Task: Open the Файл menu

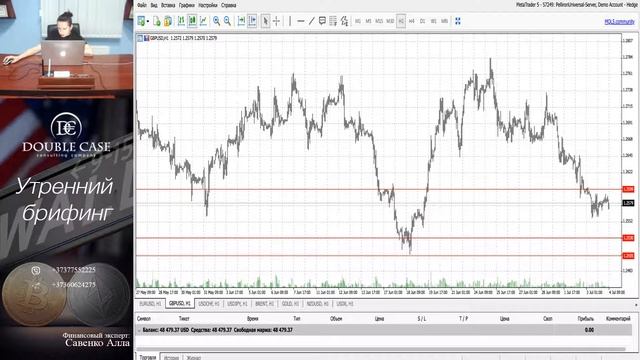Action: pos(142,5)
